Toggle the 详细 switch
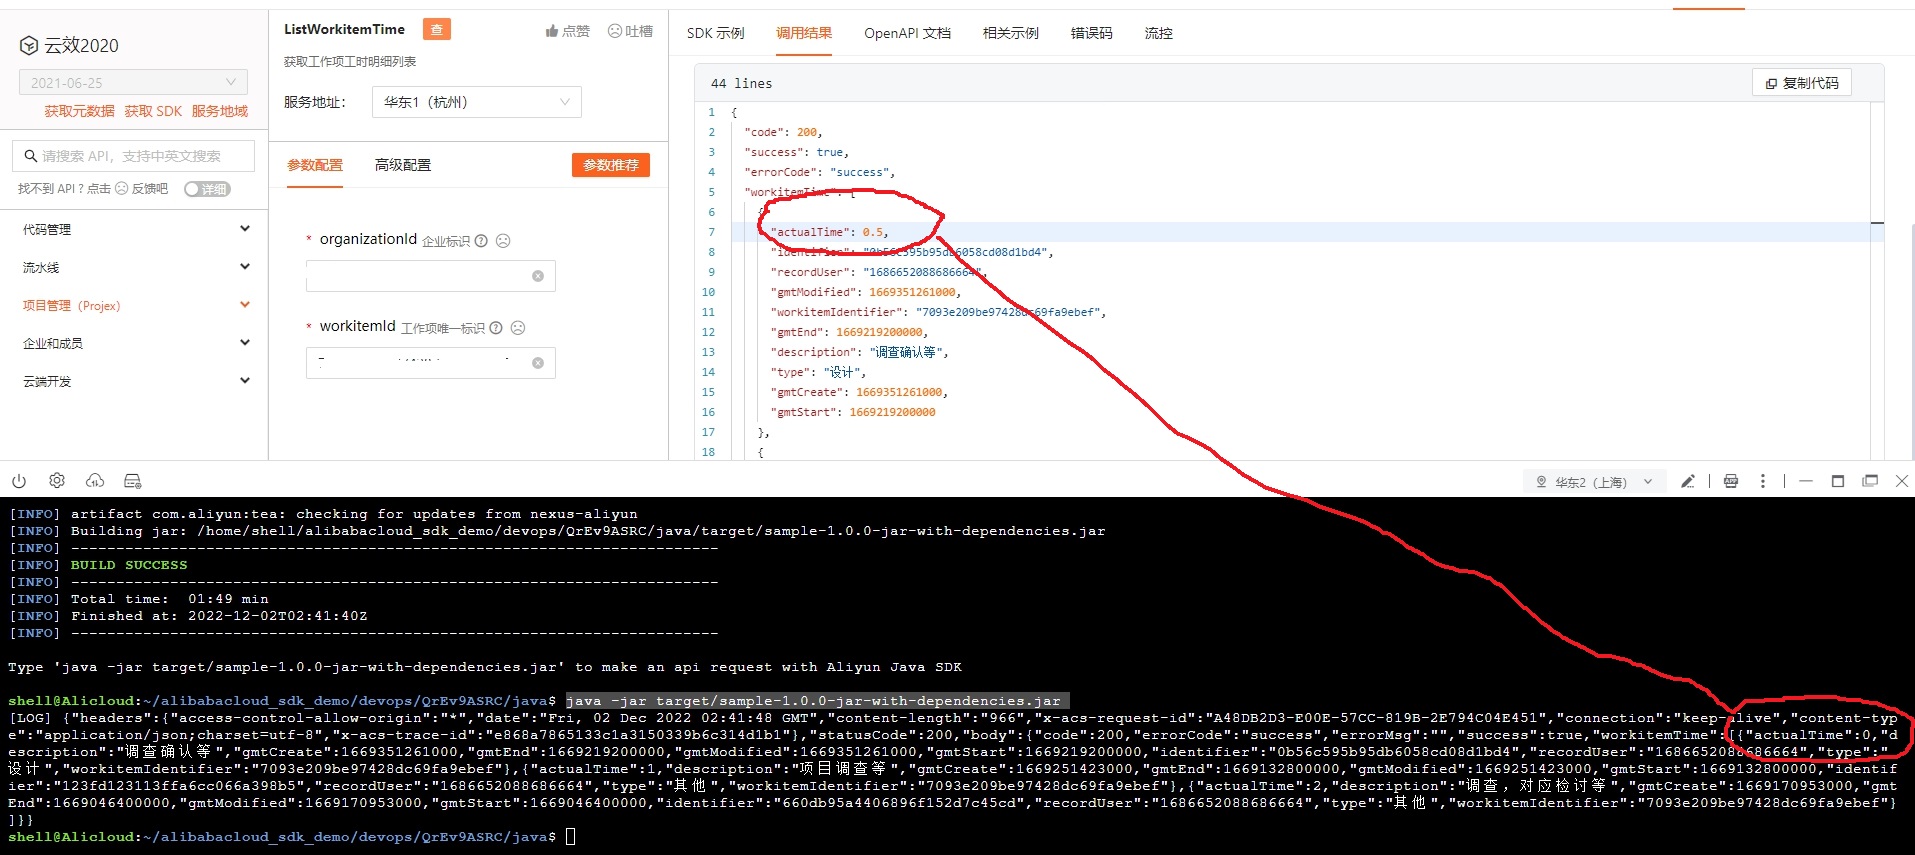This screenshot has width=1915, height=855. point(207,189)
